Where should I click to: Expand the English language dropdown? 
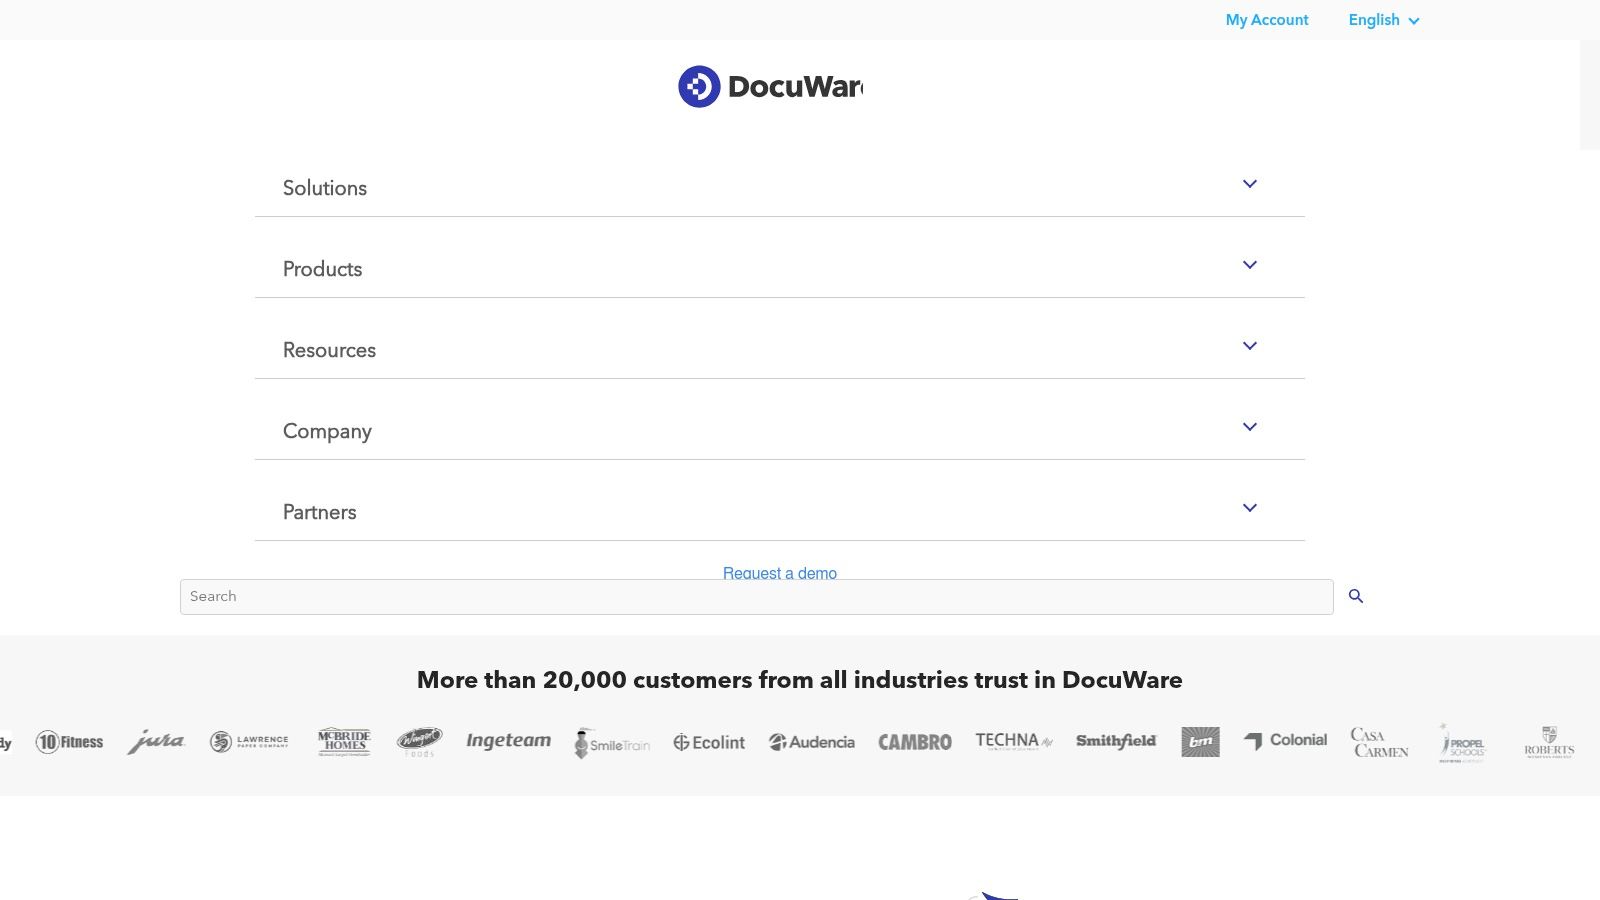(x=1383, y=20)
